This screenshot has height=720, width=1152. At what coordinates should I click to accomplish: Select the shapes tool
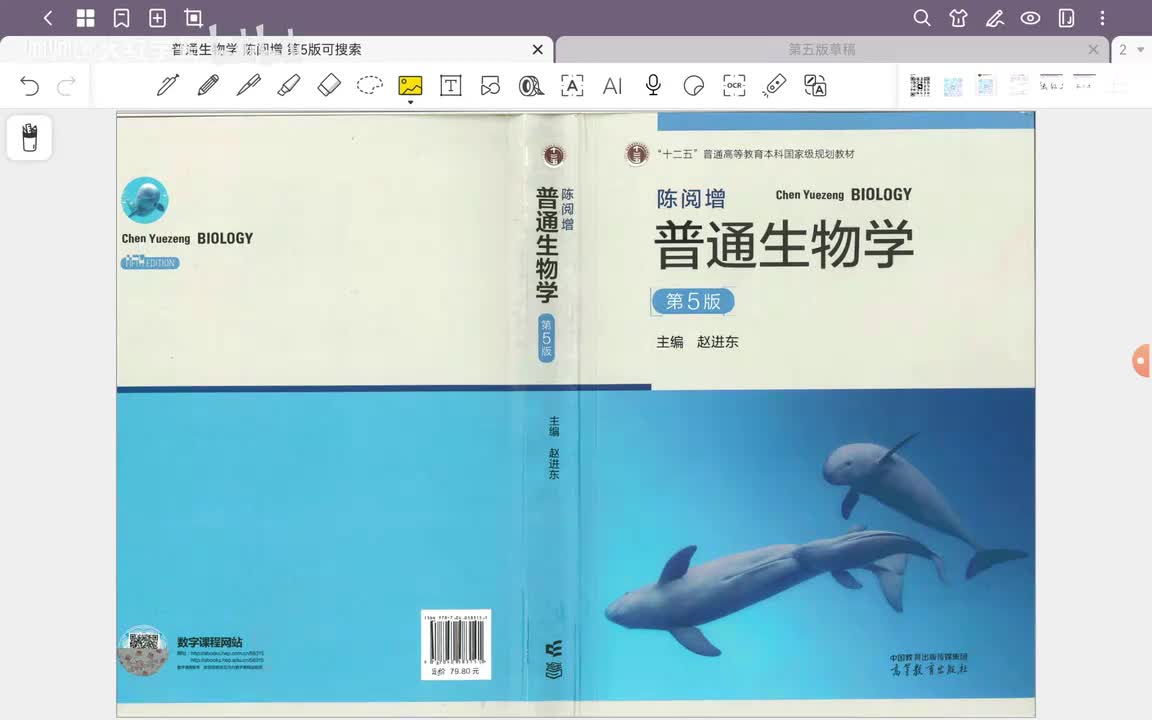coord(491,85)
